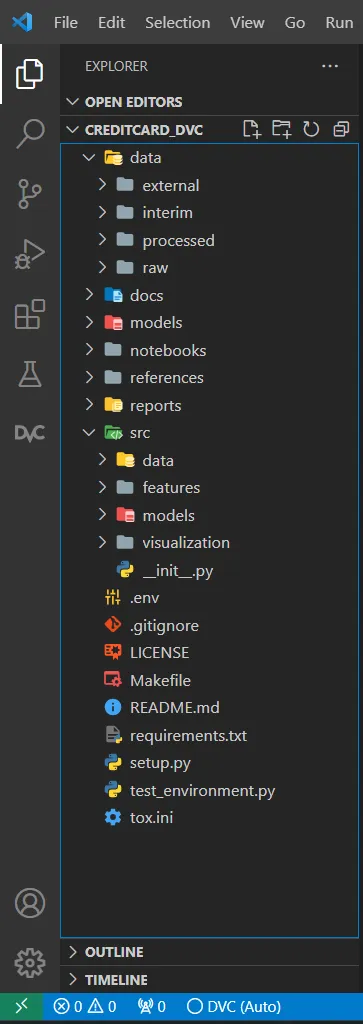Collapse all folders in explorer
The height and width of the screenshot is (1024, 363).
(x=341, y=129)
